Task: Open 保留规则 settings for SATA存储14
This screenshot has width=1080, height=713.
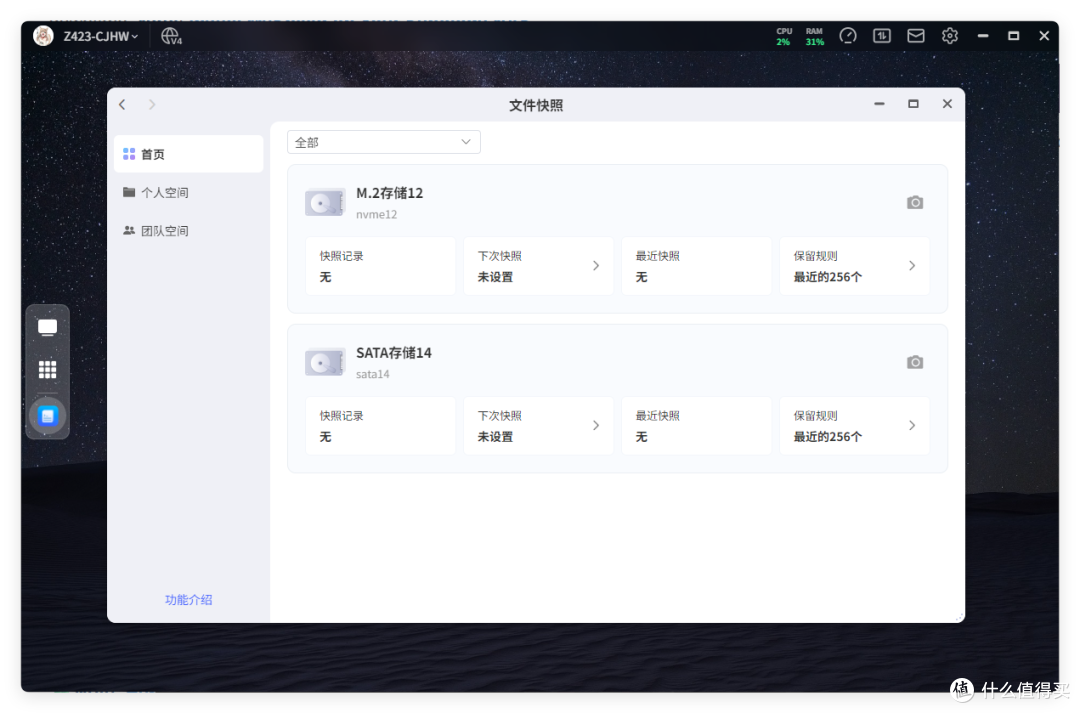Action: 855,426
